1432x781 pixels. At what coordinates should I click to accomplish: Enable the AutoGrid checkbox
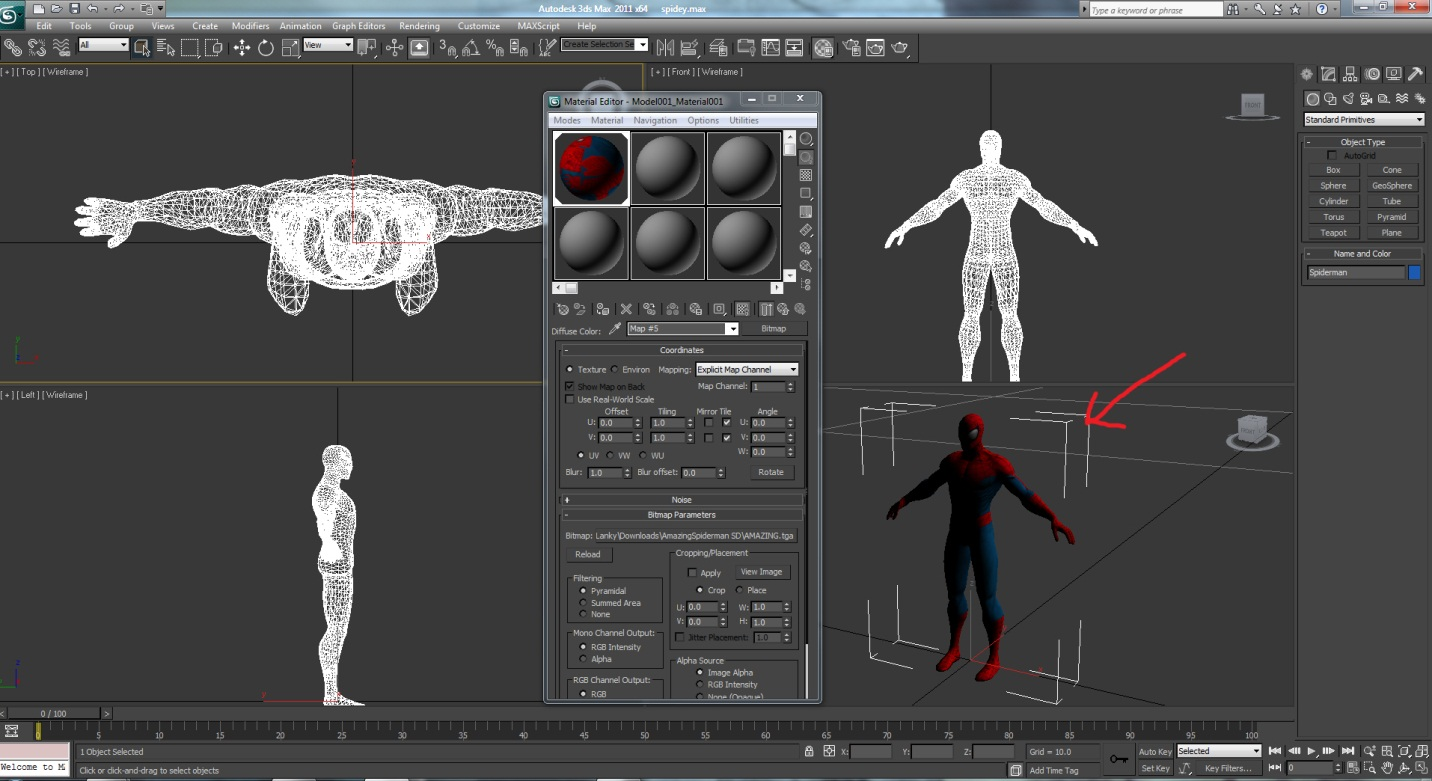pos(1331,156)
